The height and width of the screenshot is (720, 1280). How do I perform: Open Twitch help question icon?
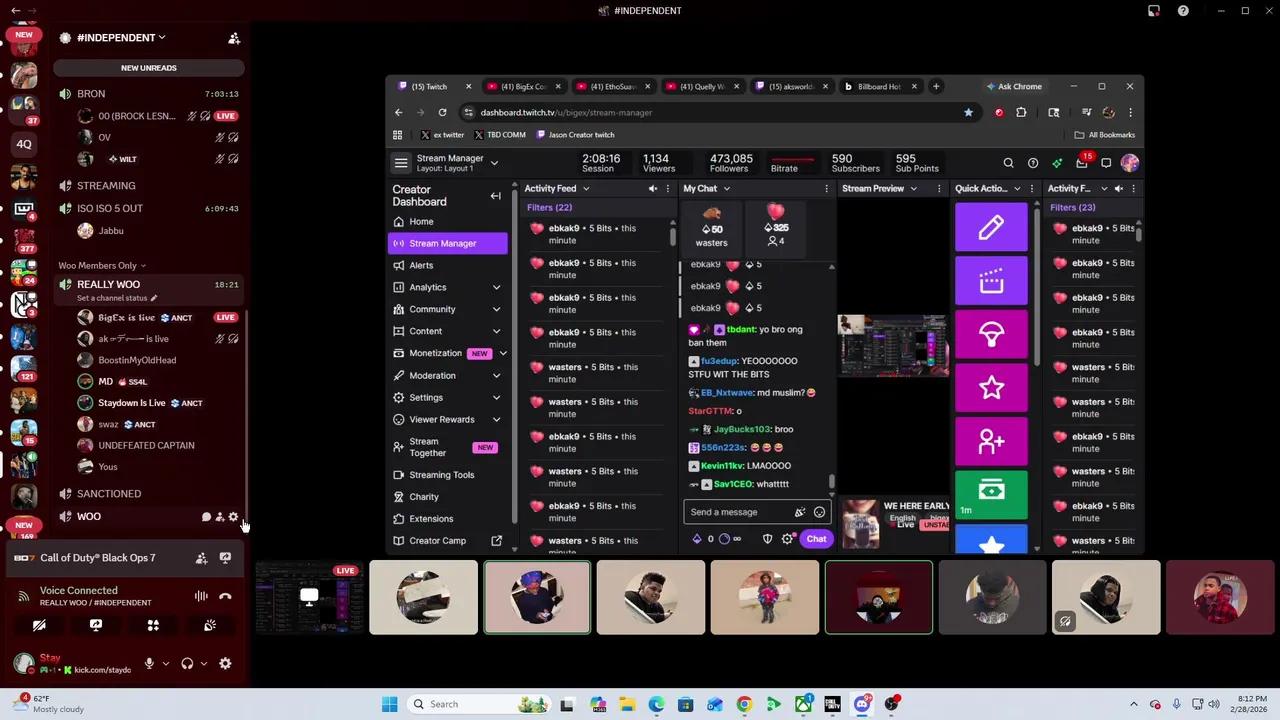pos(1032,163)
